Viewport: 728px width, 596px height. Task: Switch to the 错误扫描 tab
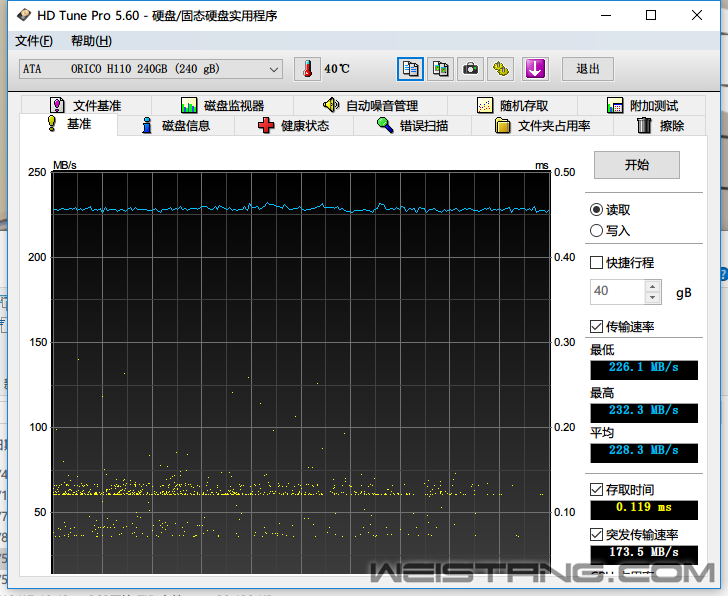412,125
